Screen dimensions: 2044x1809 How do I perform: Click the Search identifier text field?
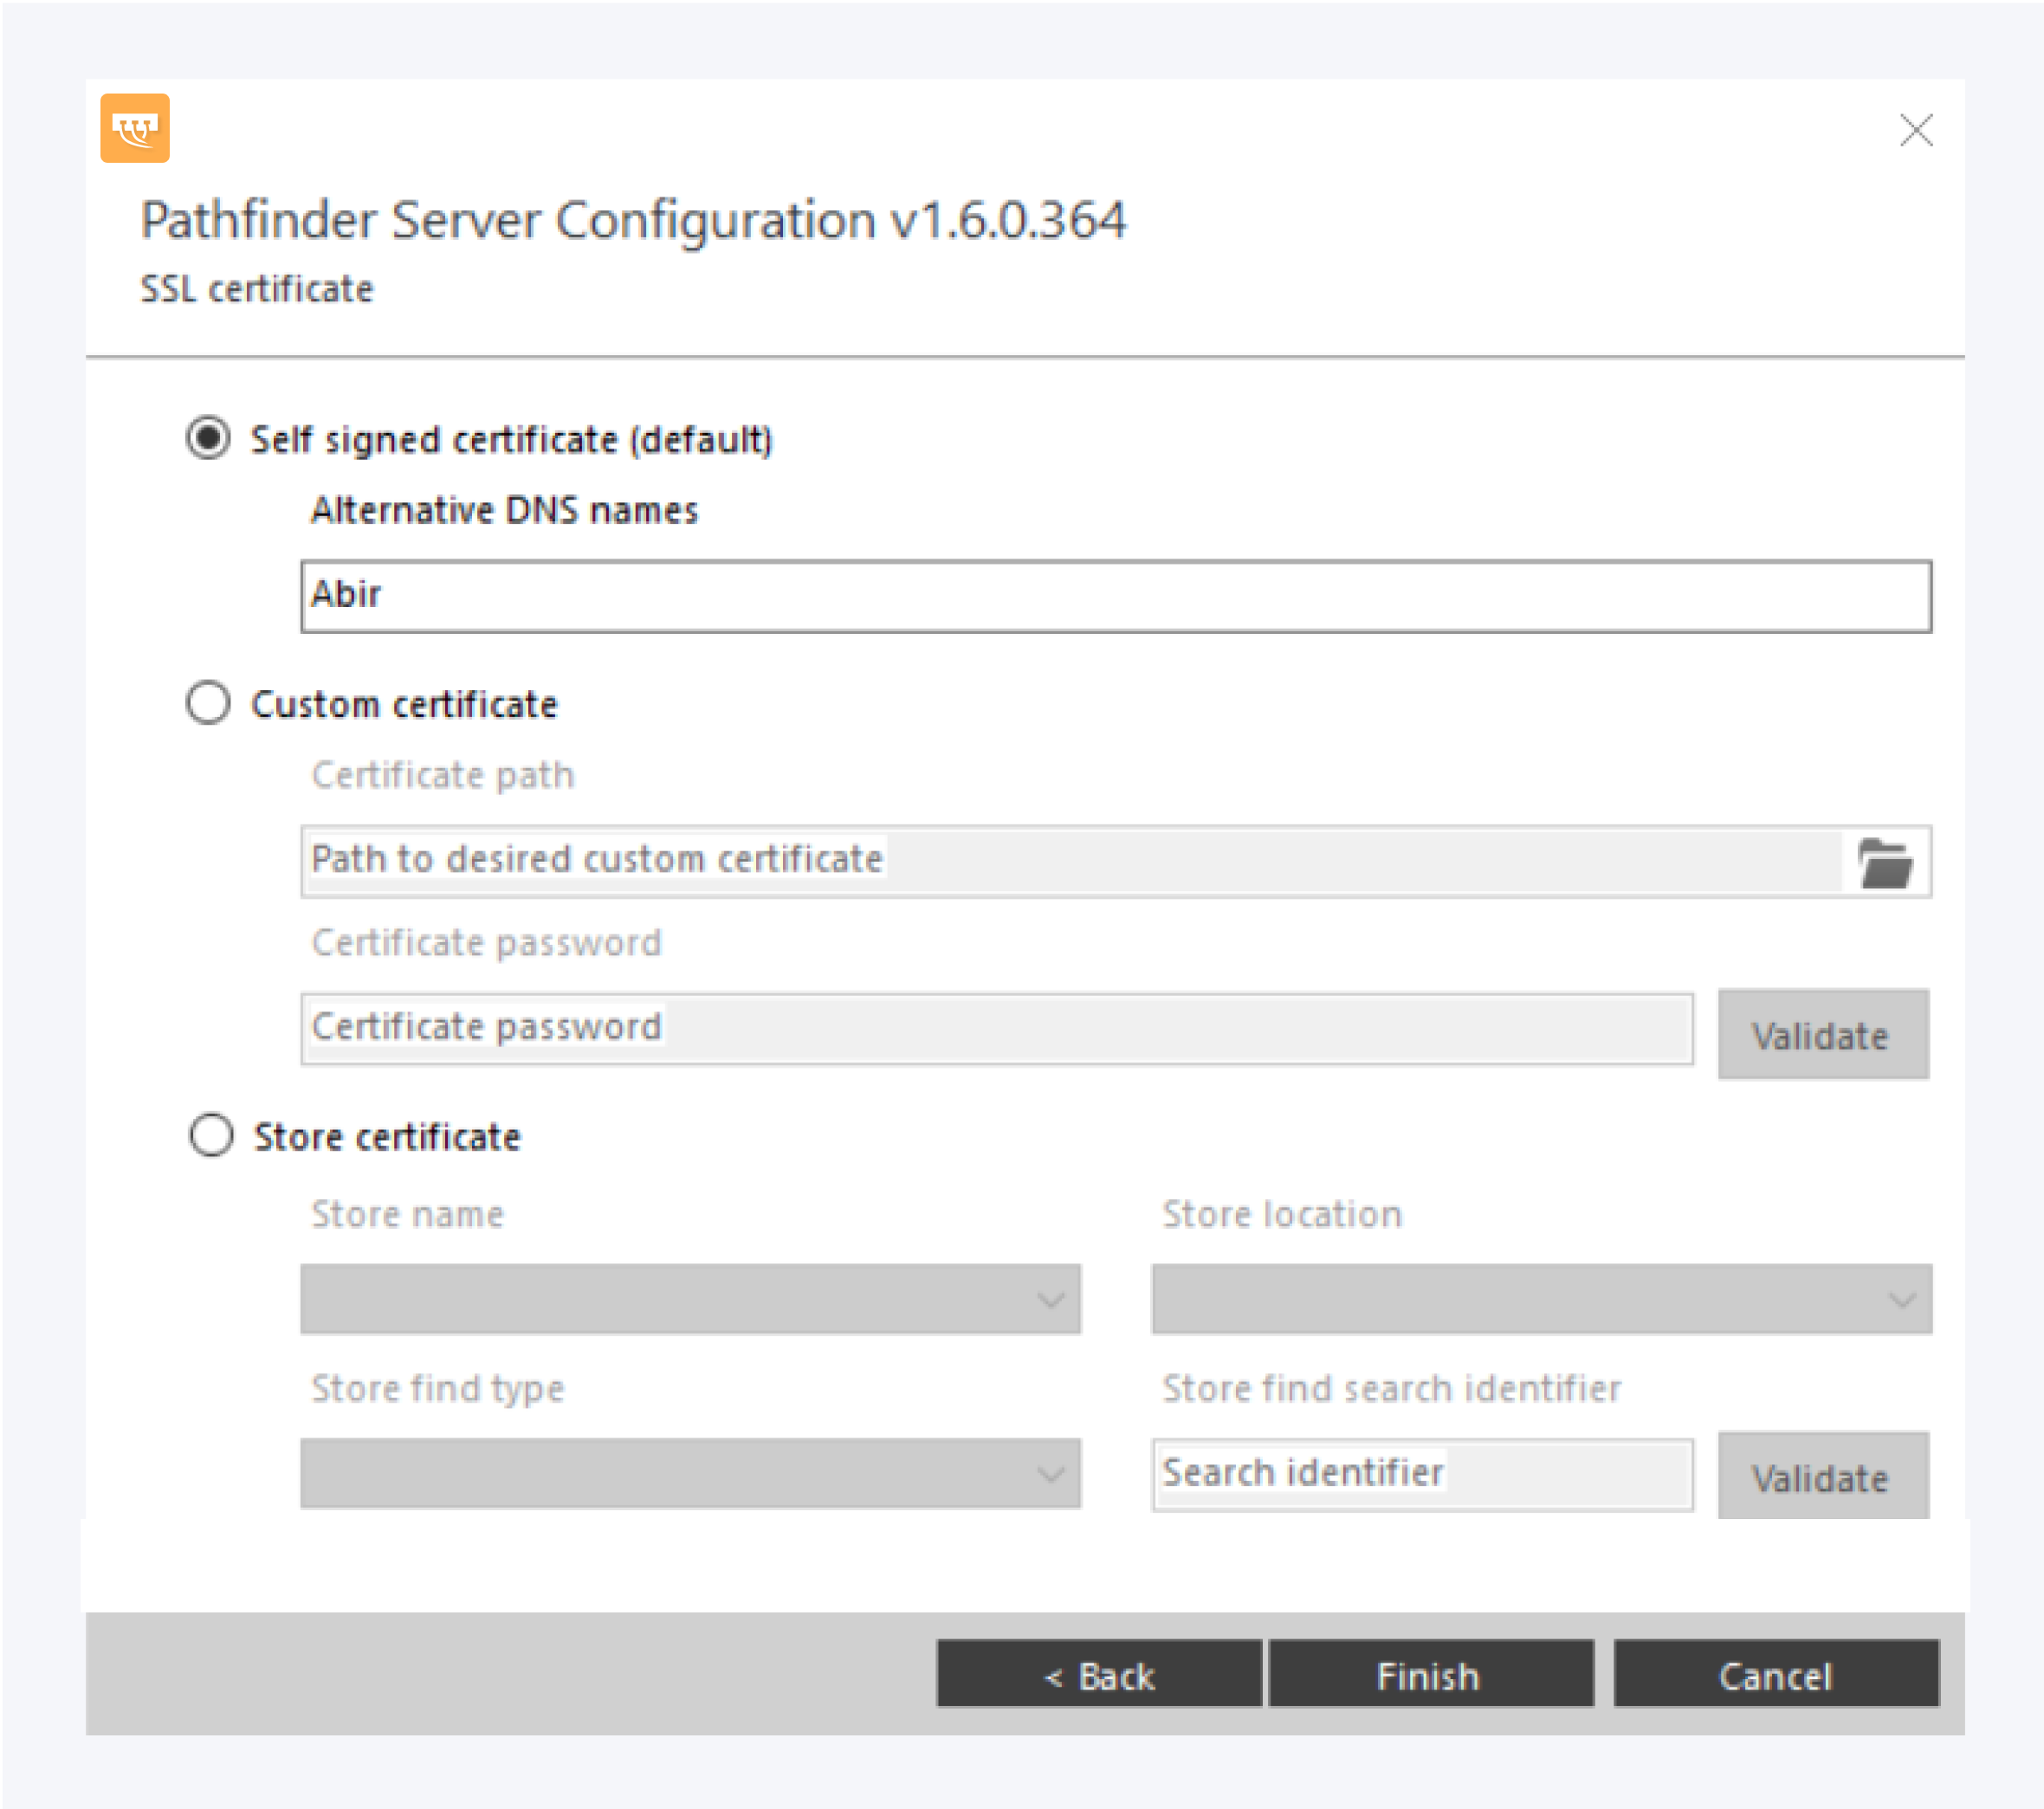pyautogui.click(x=1420, y=1474)
